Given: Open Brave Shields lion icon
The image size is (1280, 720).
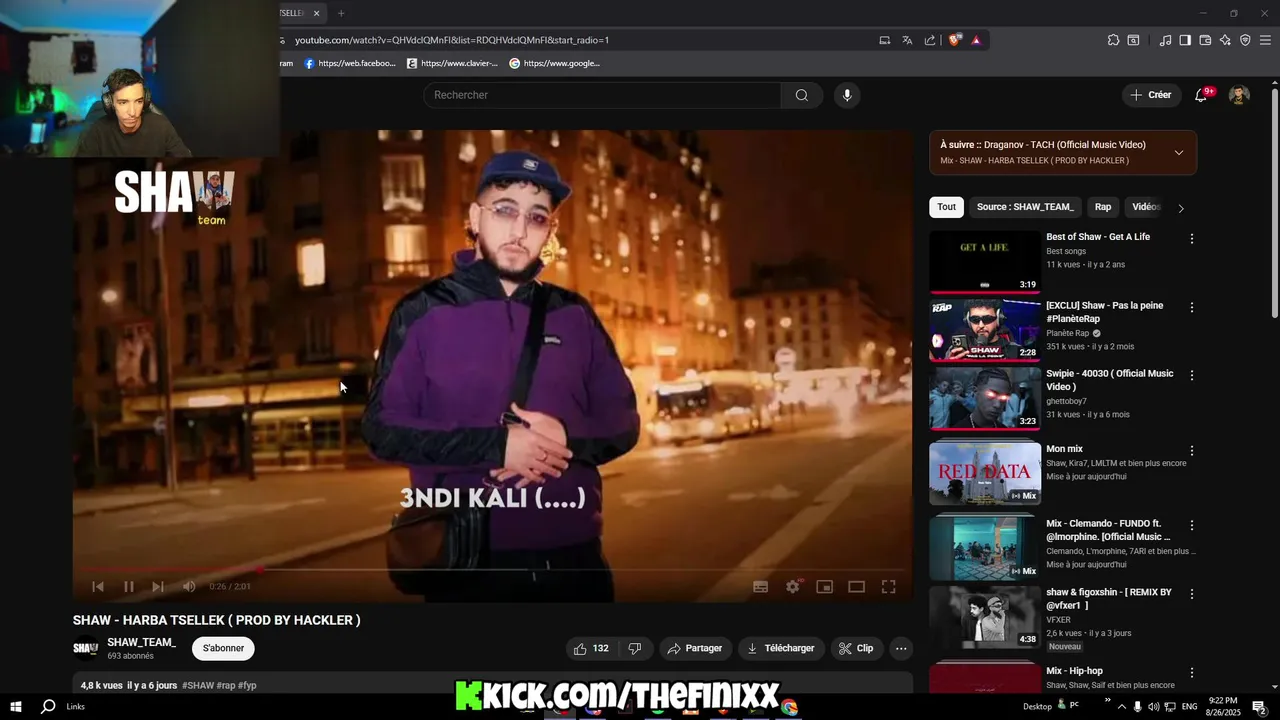Looking at the screenshot, I should pos(955,40).
